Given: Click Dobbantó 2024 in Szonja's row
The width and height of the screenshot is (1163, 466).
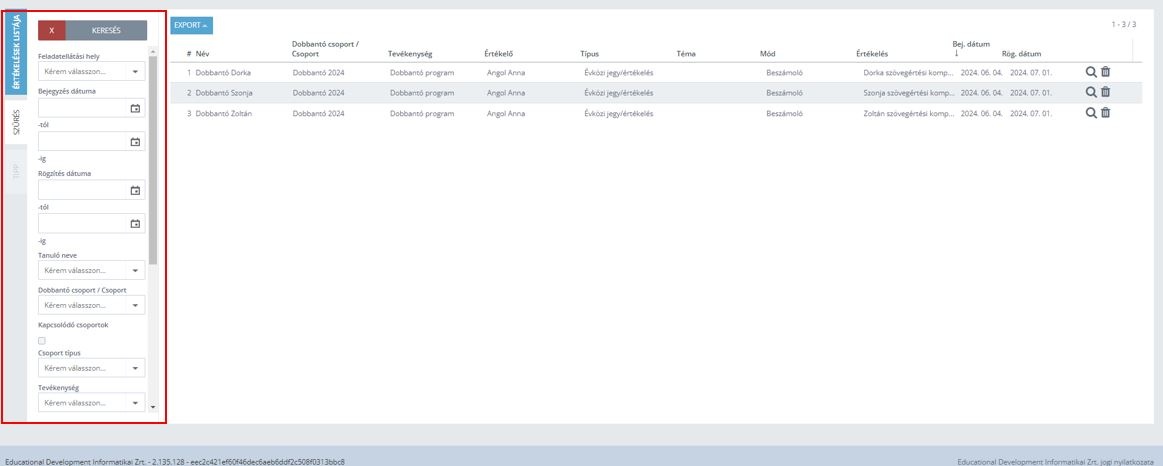Looking at the screenshot, I should pos(319,93).
